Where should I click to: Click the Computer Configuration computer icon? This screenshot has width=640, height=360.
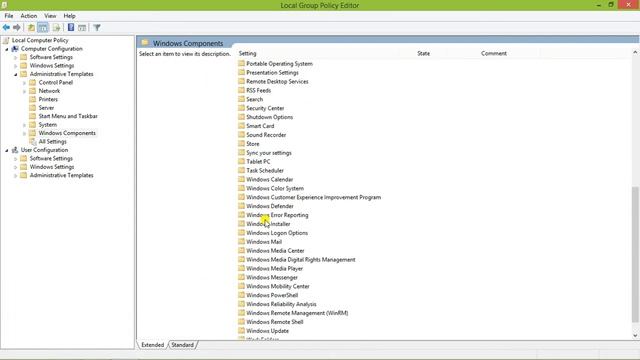click(15, 49)
